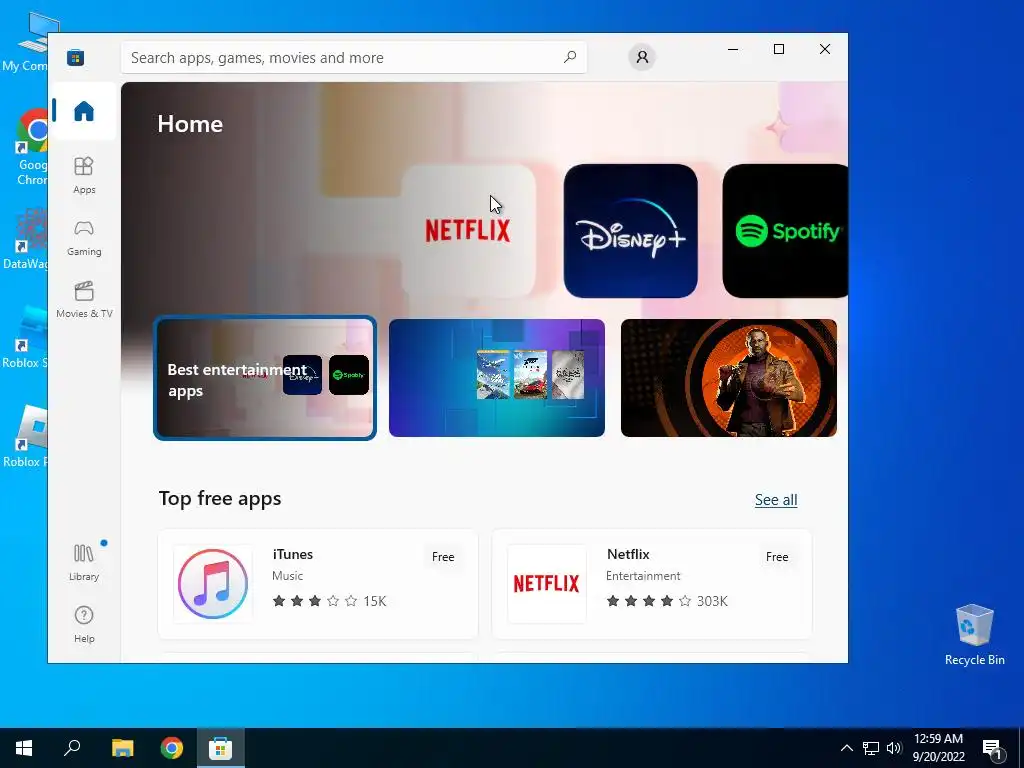
Task: Click the Top free apps heading
Action: pos(220,498)
